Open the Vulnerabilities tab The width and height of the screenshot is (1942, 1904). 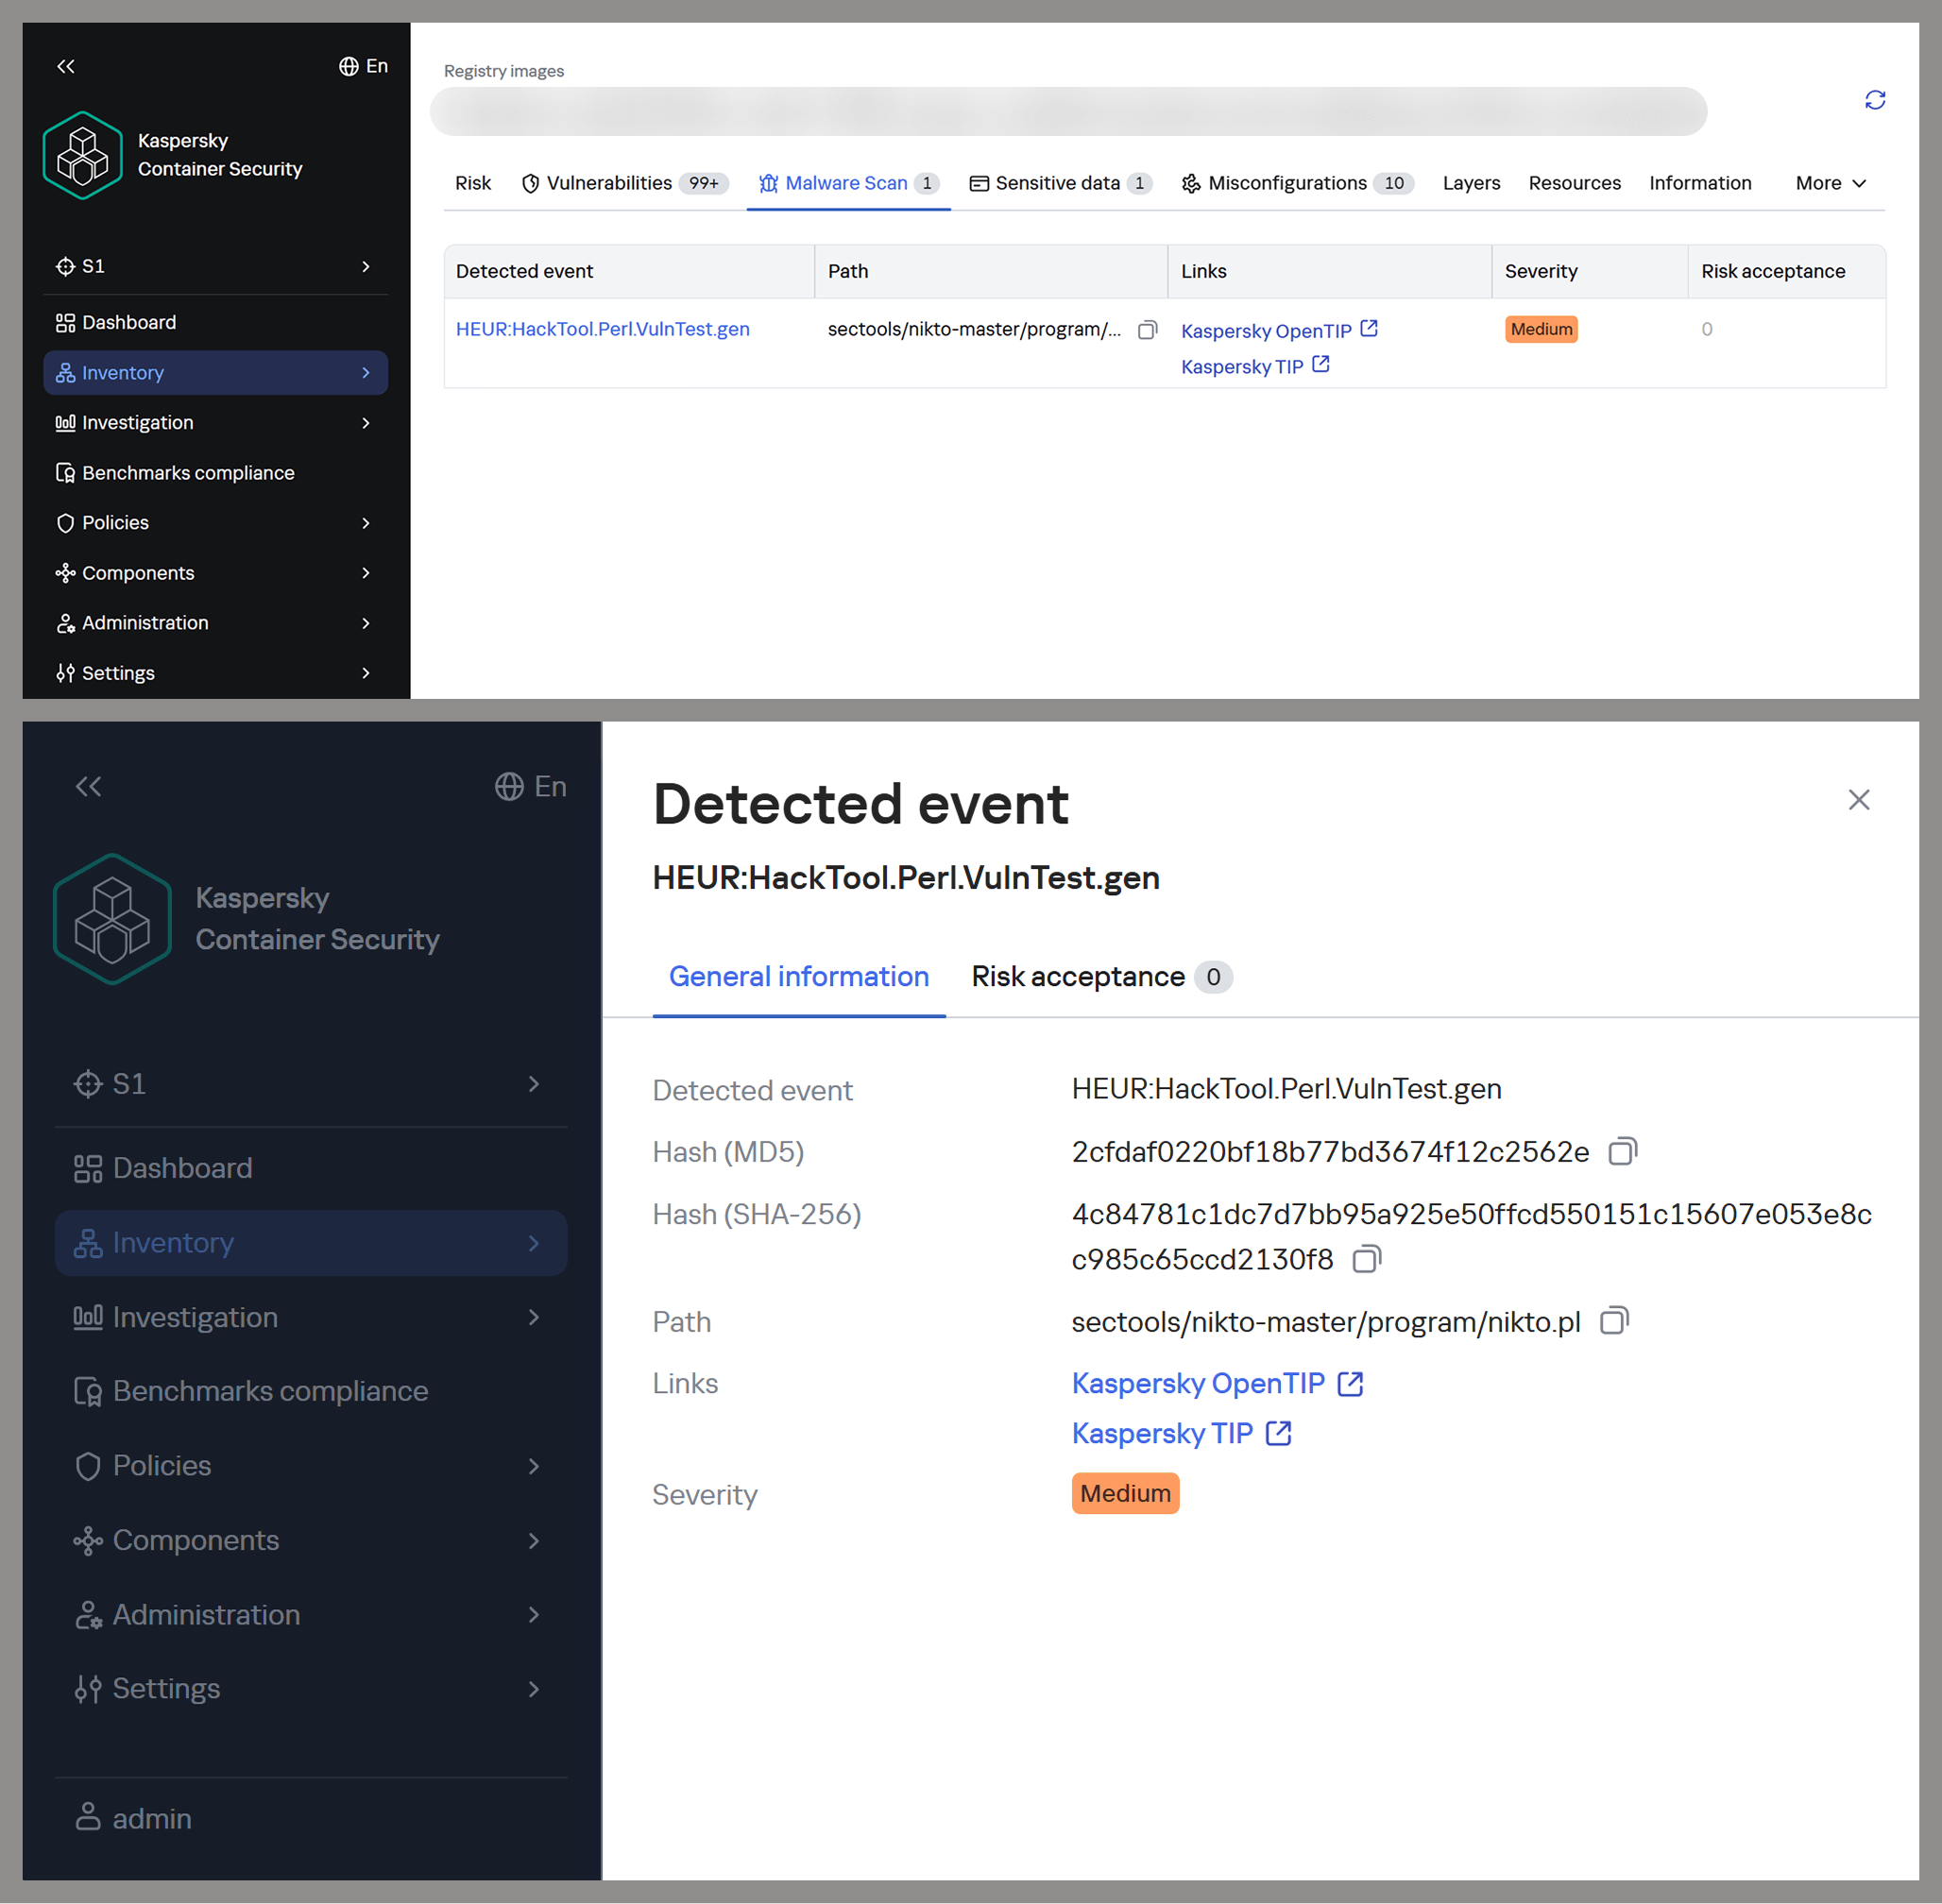(x=625, y=183)
